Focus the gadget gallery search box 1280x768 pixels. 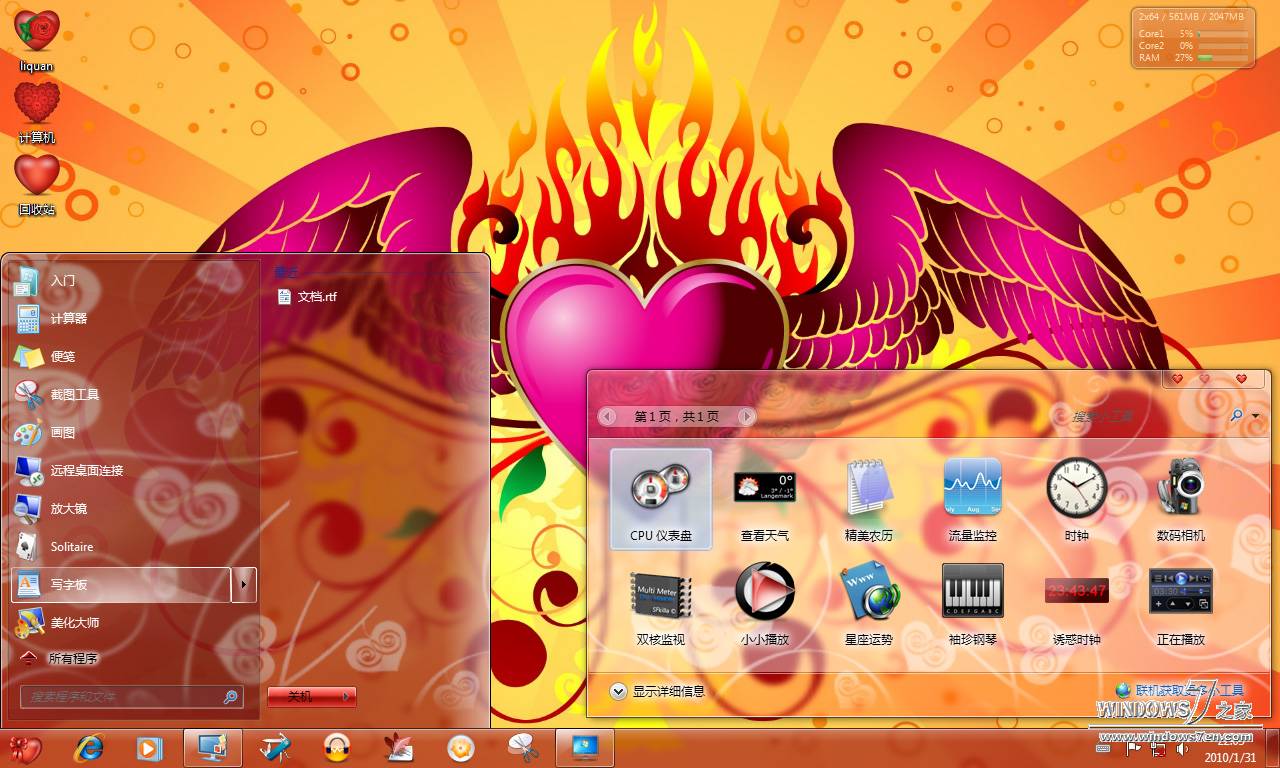[1144, 416]
